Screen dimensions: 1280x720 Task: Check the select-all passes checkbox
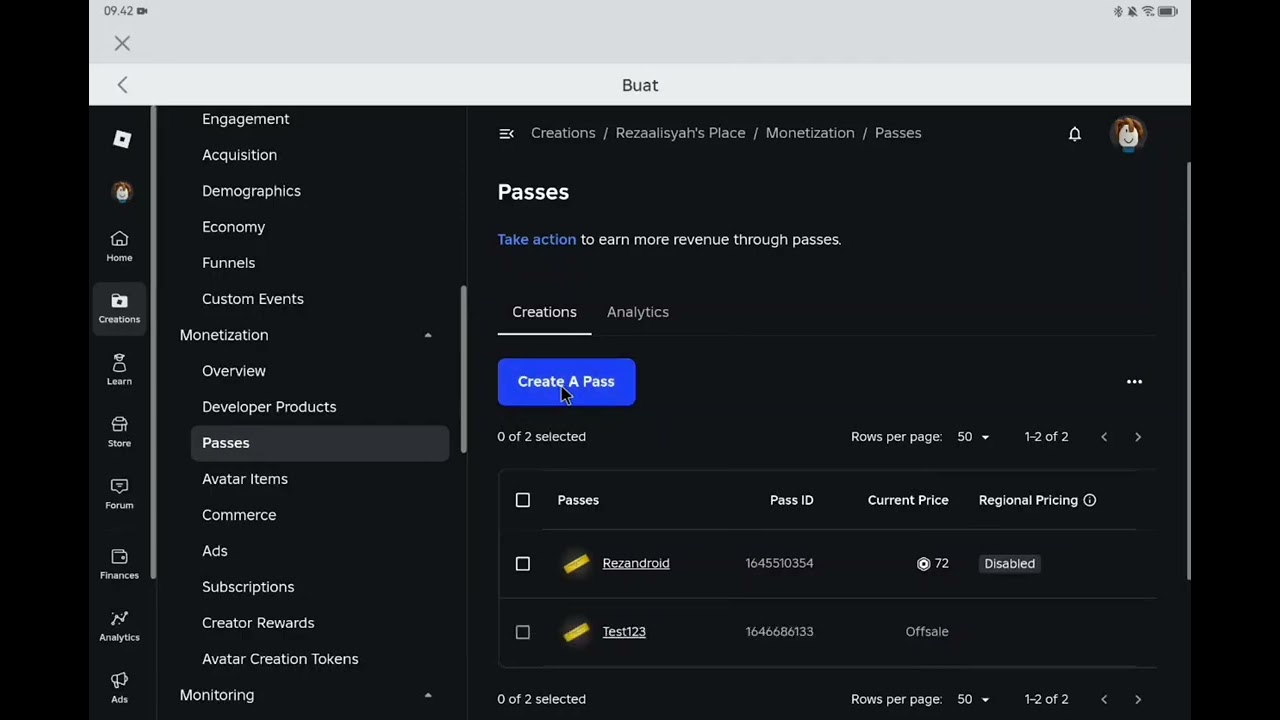point(522,500)
